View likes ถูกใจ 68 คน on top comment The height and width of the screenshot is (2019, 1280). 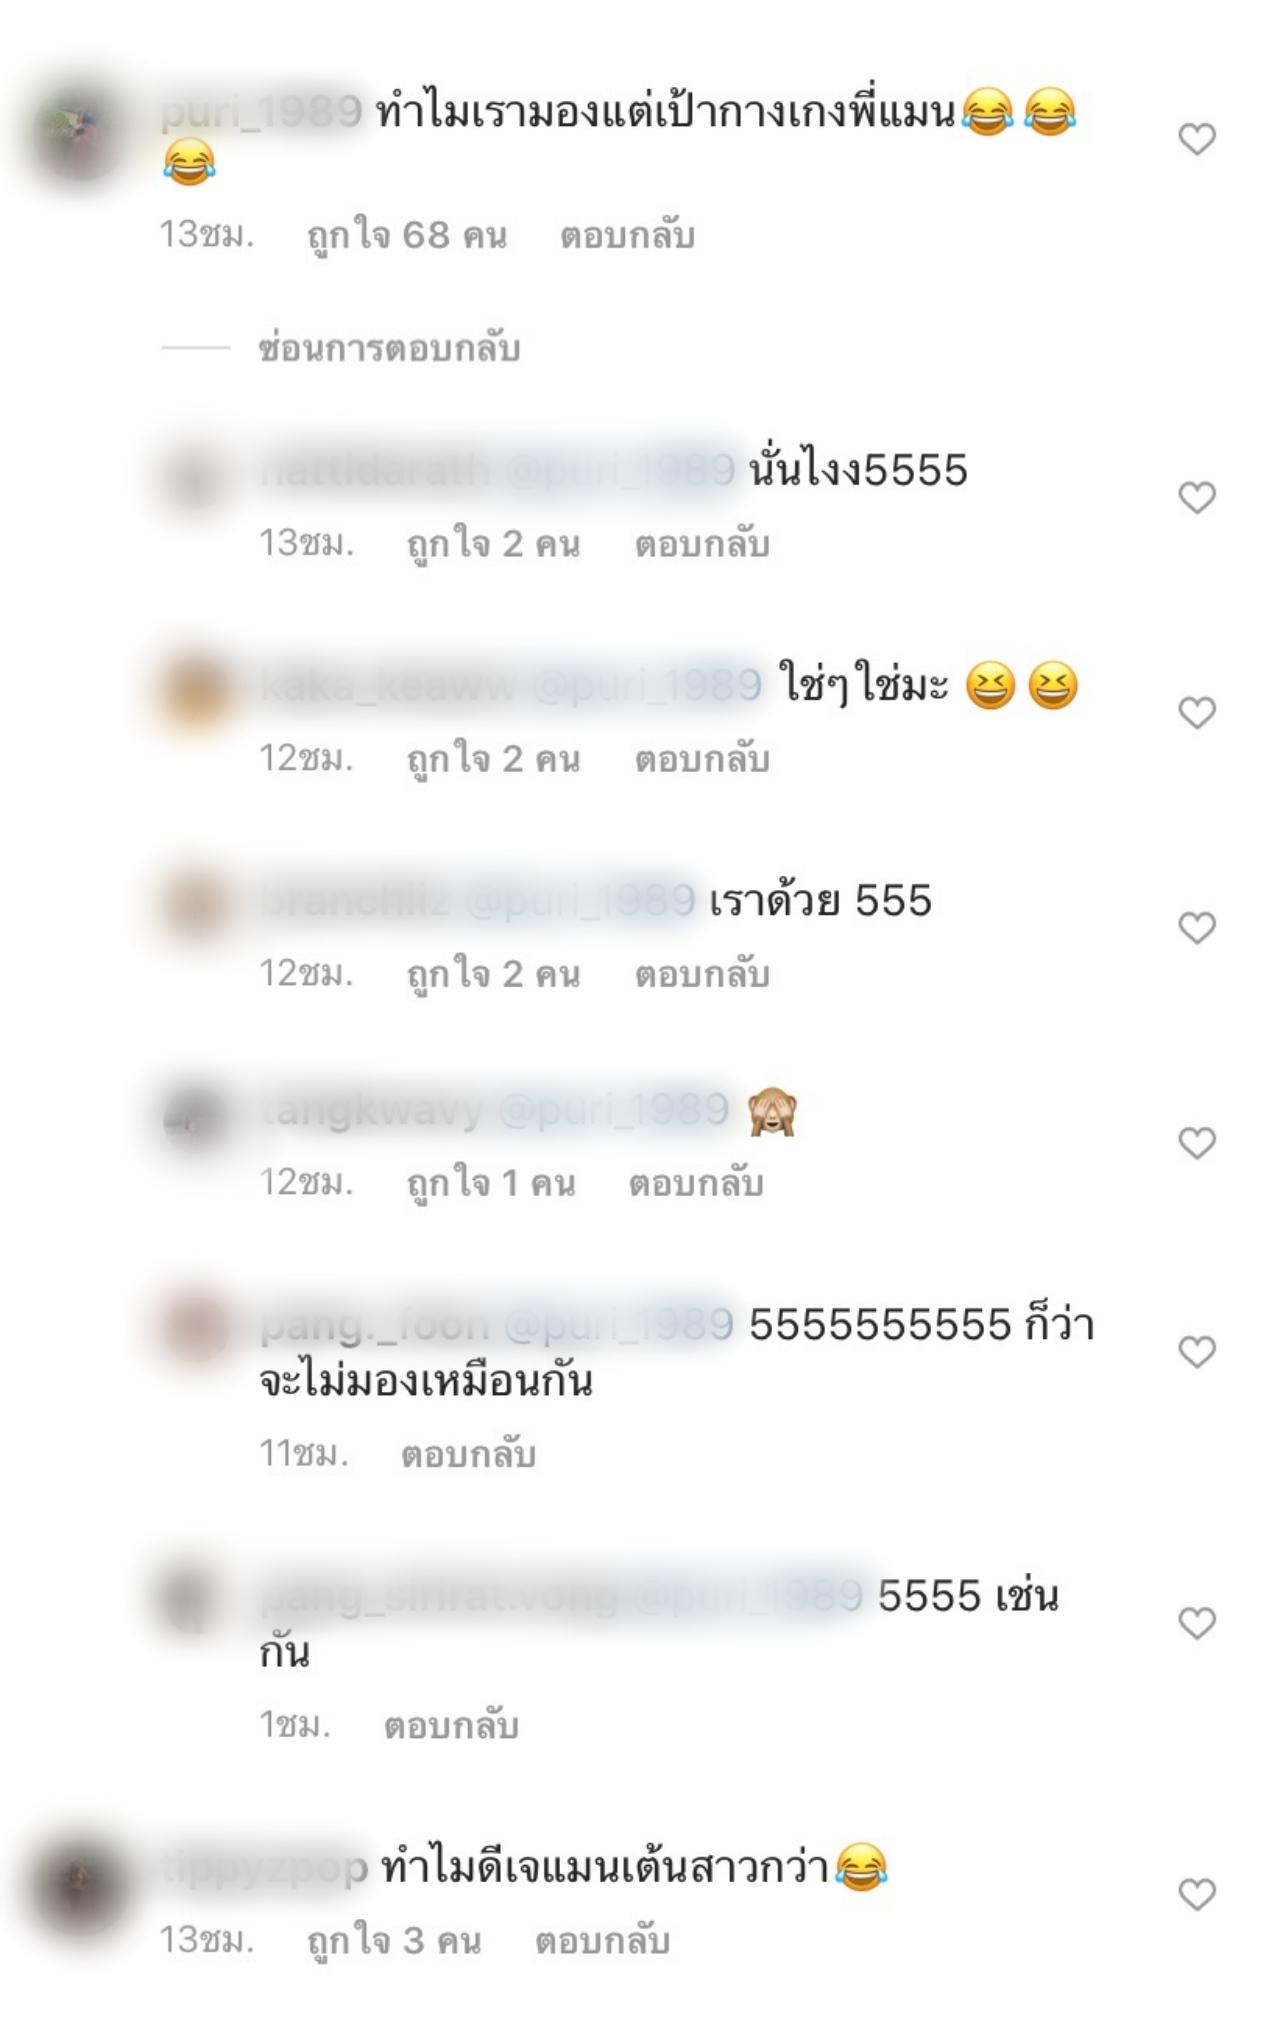point(406,236)
